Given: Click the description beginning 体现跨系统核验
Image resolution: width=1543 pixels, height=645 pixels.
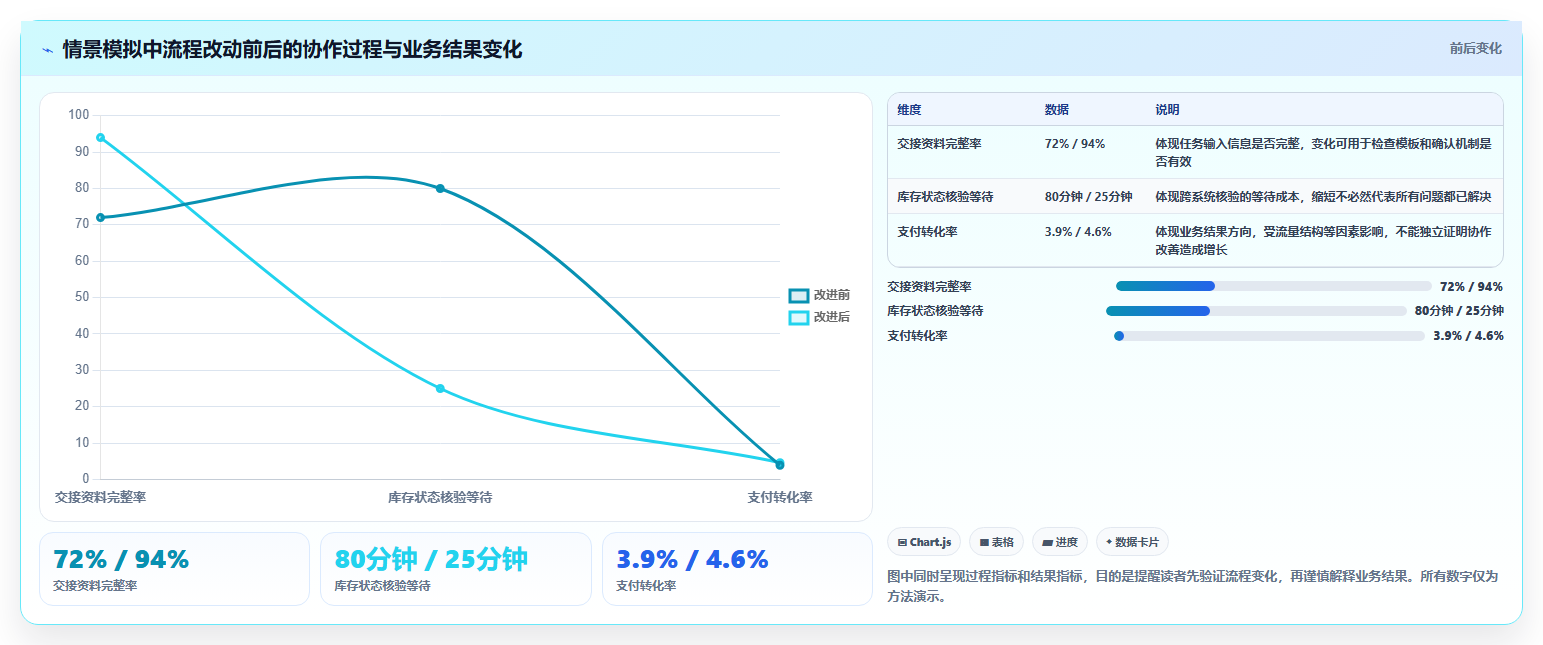Looking at the screenshot, I should [1323, 196].
